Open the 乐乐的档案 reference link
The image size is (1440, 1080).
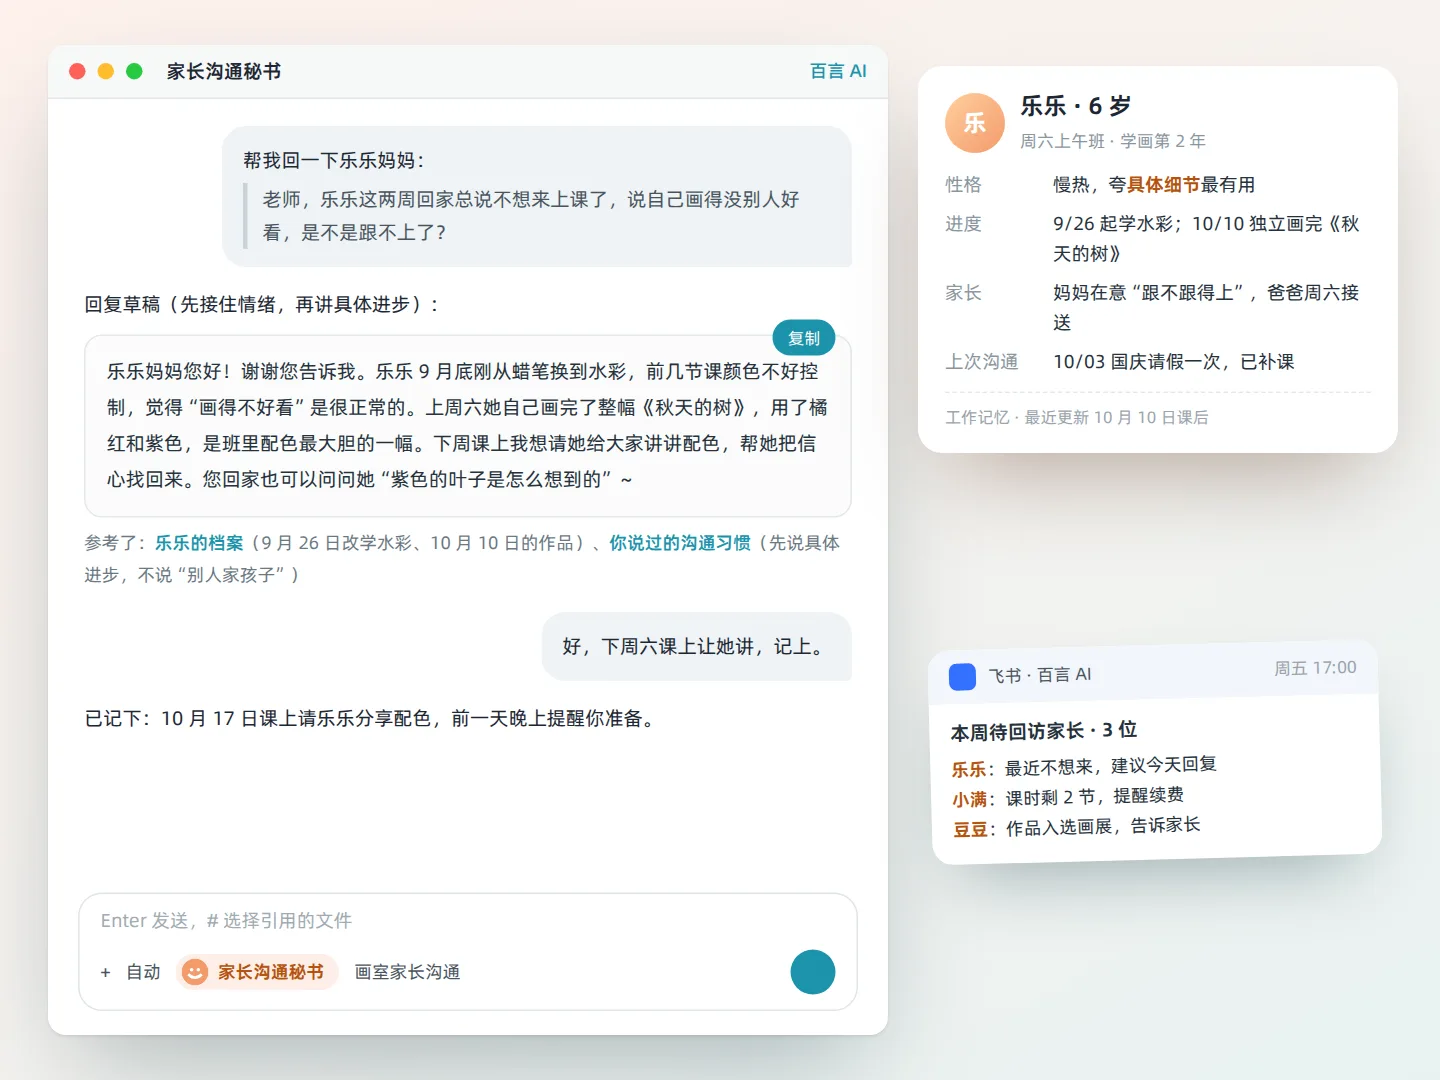(x=199, y=543)
